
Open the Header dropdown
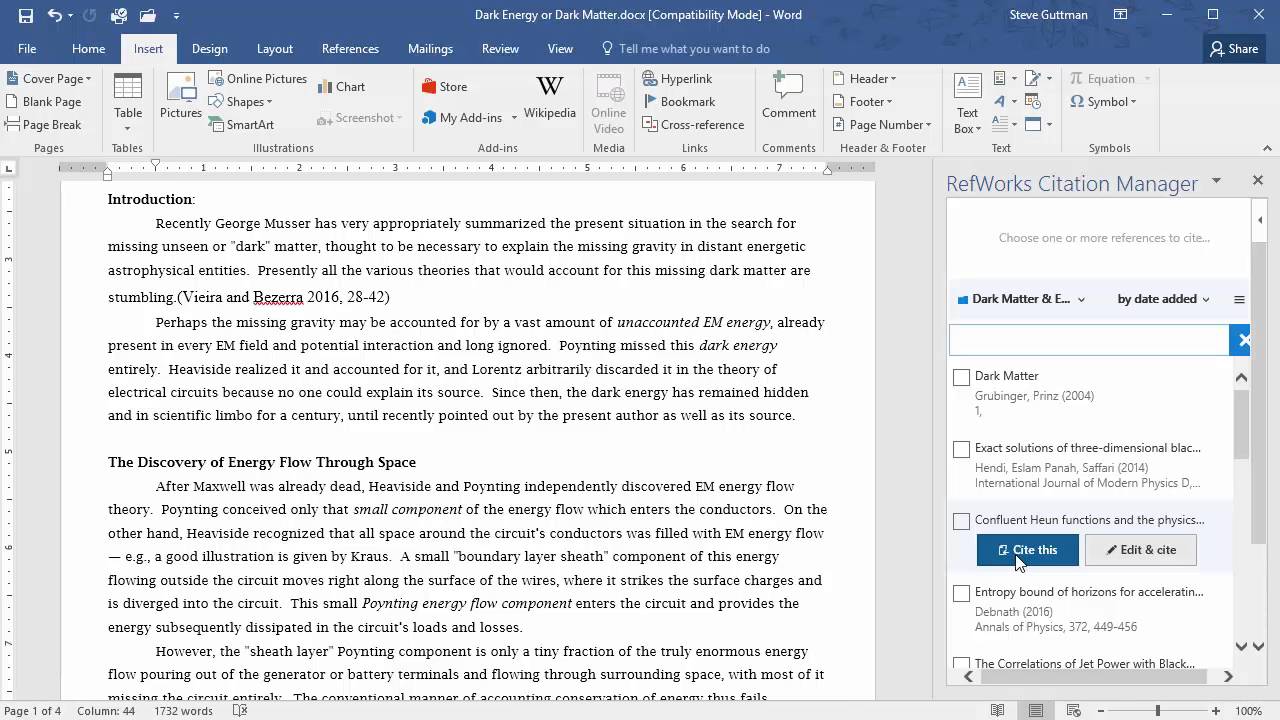click(x=864, y=78)
